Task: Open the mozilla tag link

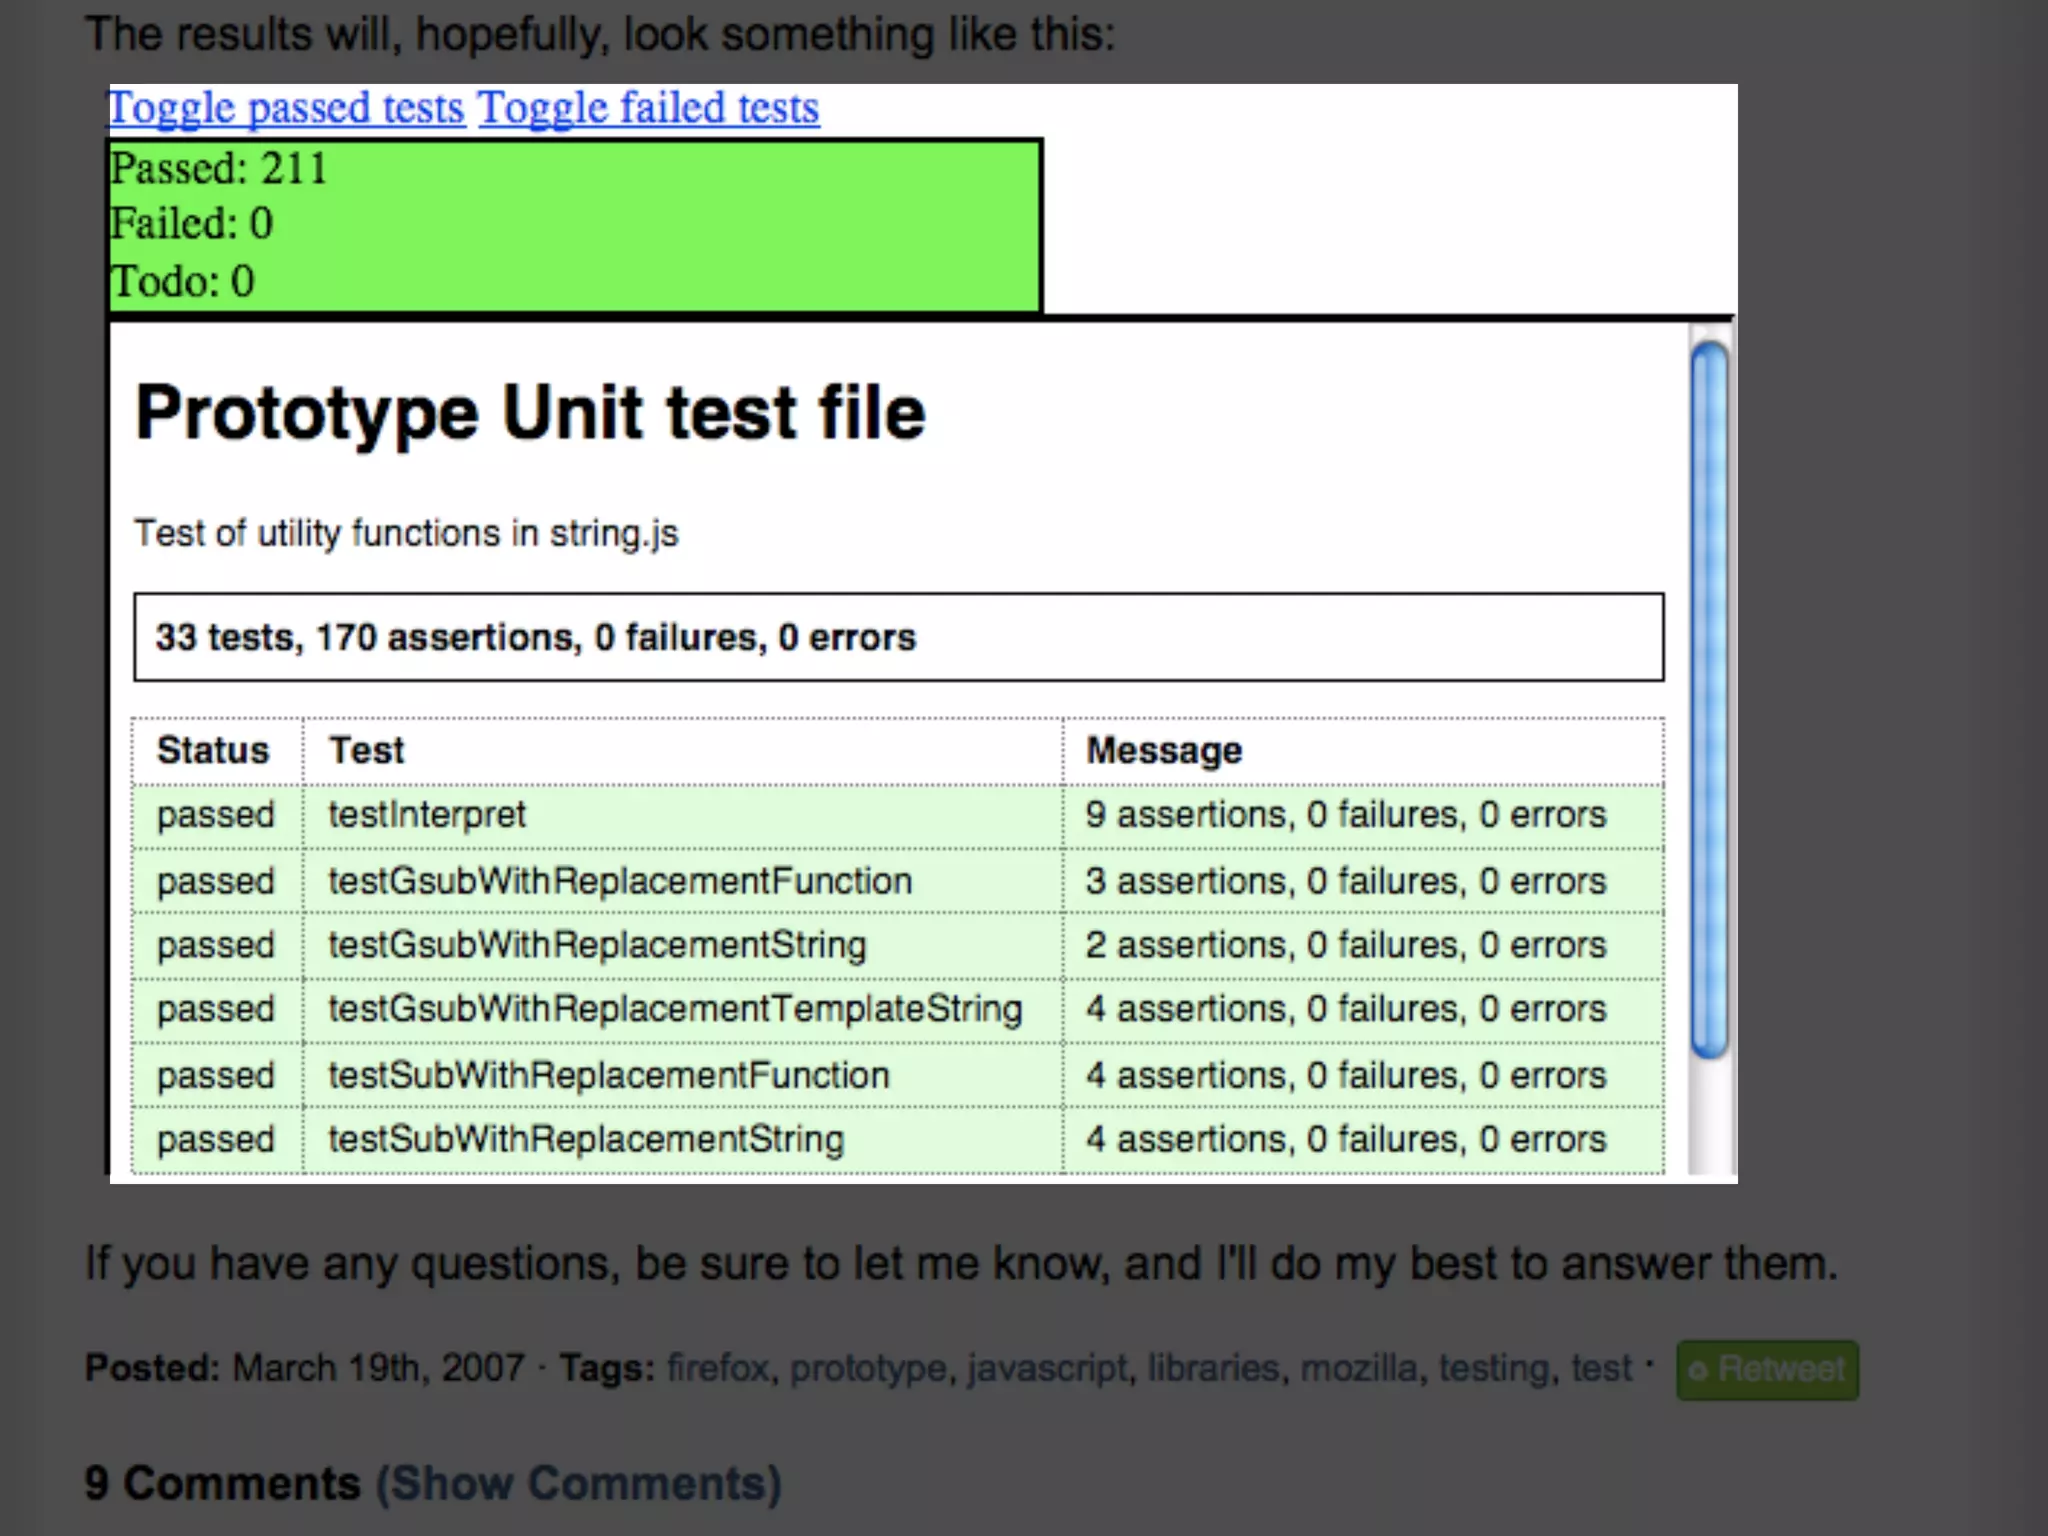Action: pos(1358,1368)
